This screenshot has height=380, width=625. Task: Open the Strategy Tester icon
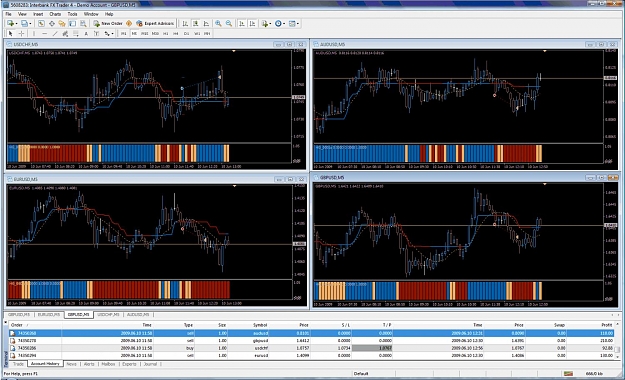coord(83,24)
